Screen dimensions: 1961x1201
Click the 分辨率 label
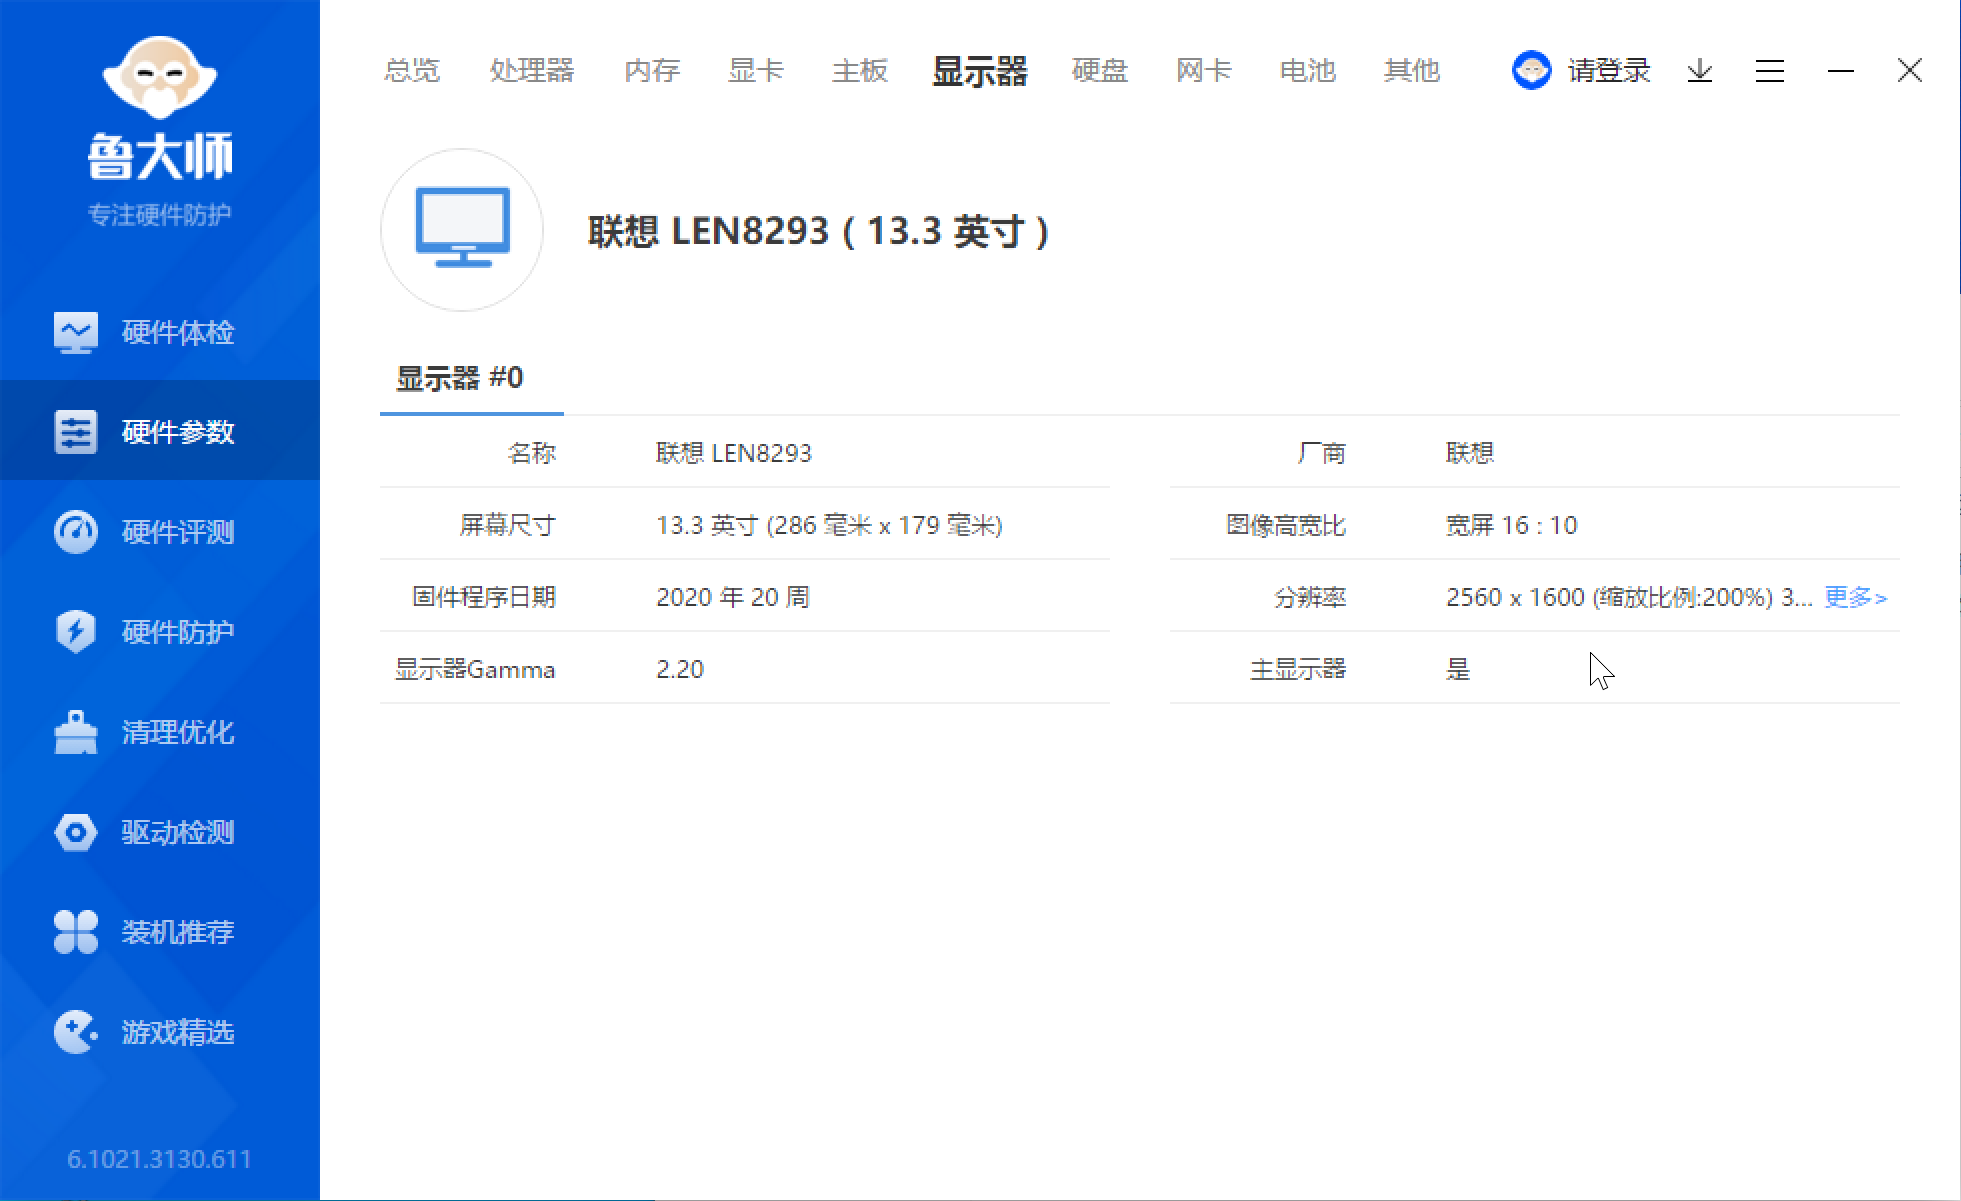pos(1310,597)
